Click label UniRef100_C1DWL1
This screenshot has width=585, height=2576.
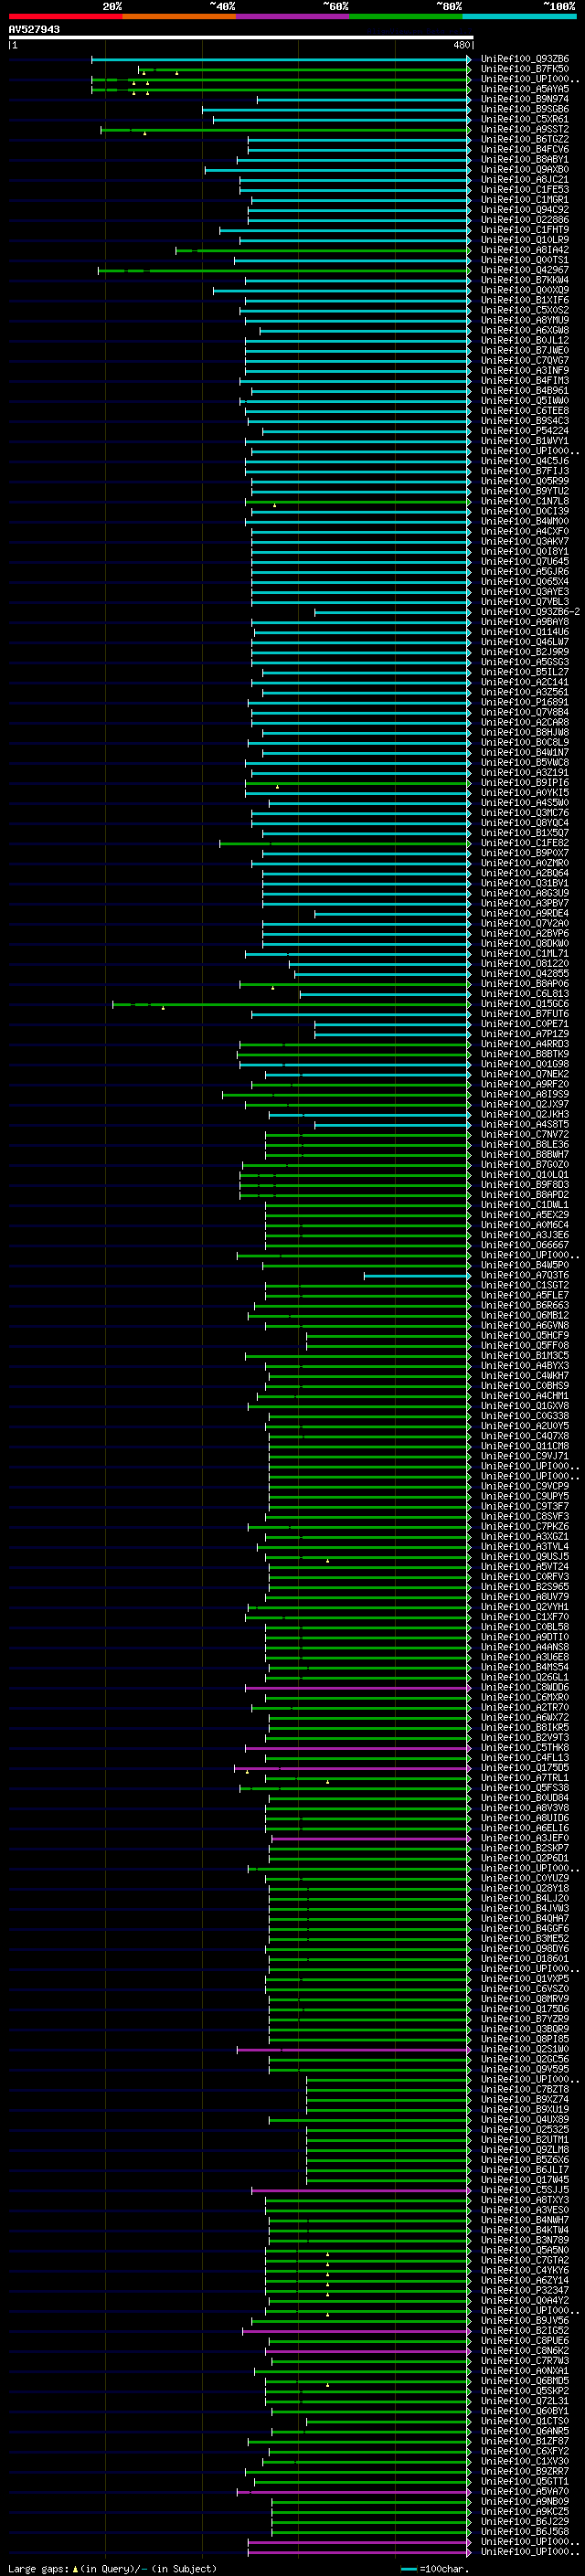[524, 1205]
